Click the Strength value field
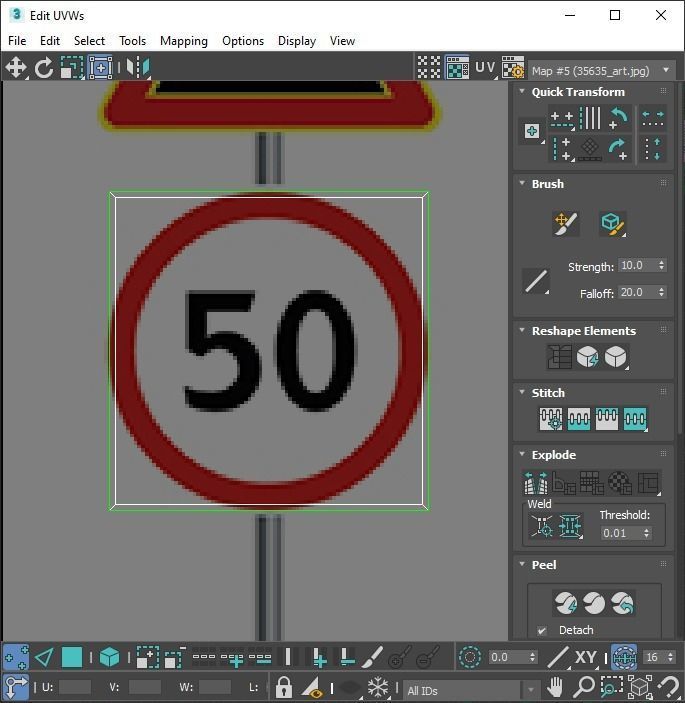This screenshot has width=685, height=703. pyautogui.click(x=637, y=265)
